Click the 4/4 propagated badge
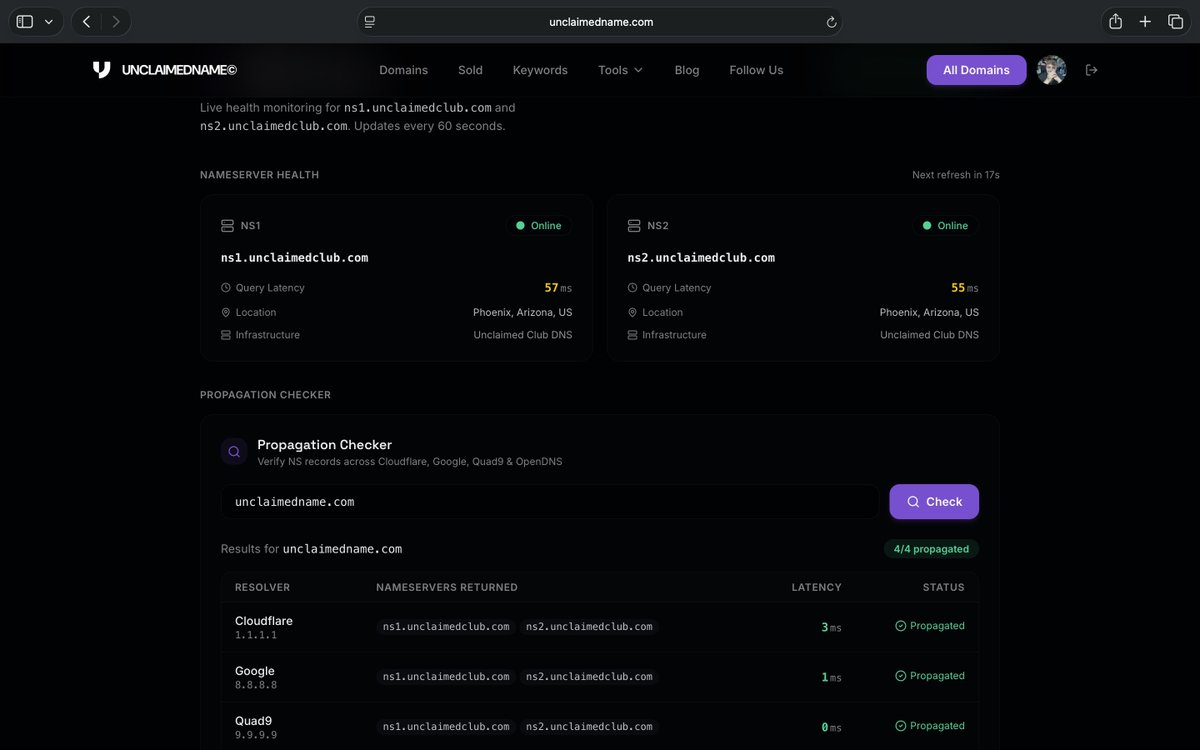The width and height of the screenshot is (1200, 750). pyautogui.click(x=931, y=549)
